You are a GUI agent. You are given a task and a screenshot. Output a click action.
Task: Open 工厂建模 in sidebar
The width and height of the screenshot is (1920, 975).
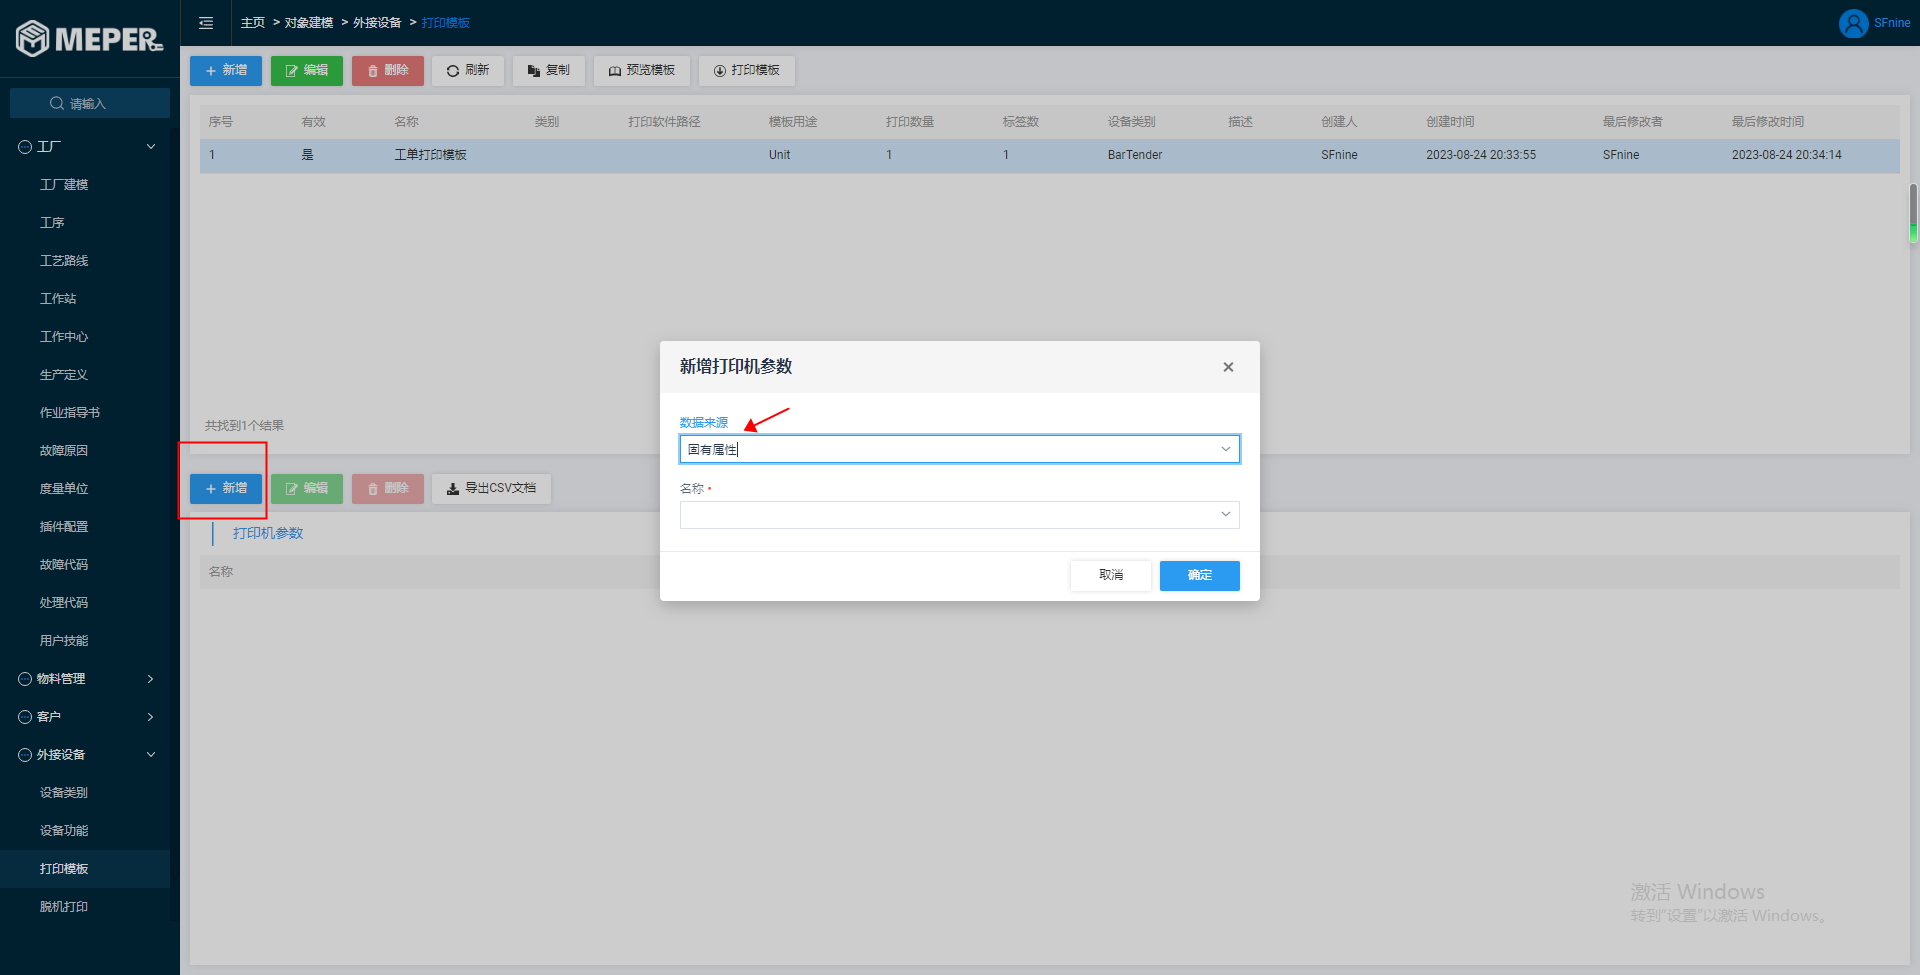(64, 184)
